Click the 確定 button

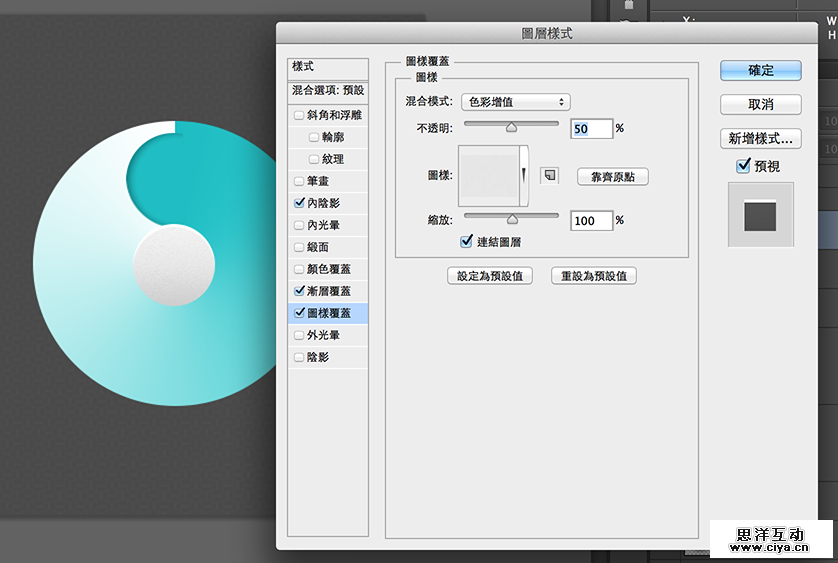pyautogui.click(x=761, y=70)
